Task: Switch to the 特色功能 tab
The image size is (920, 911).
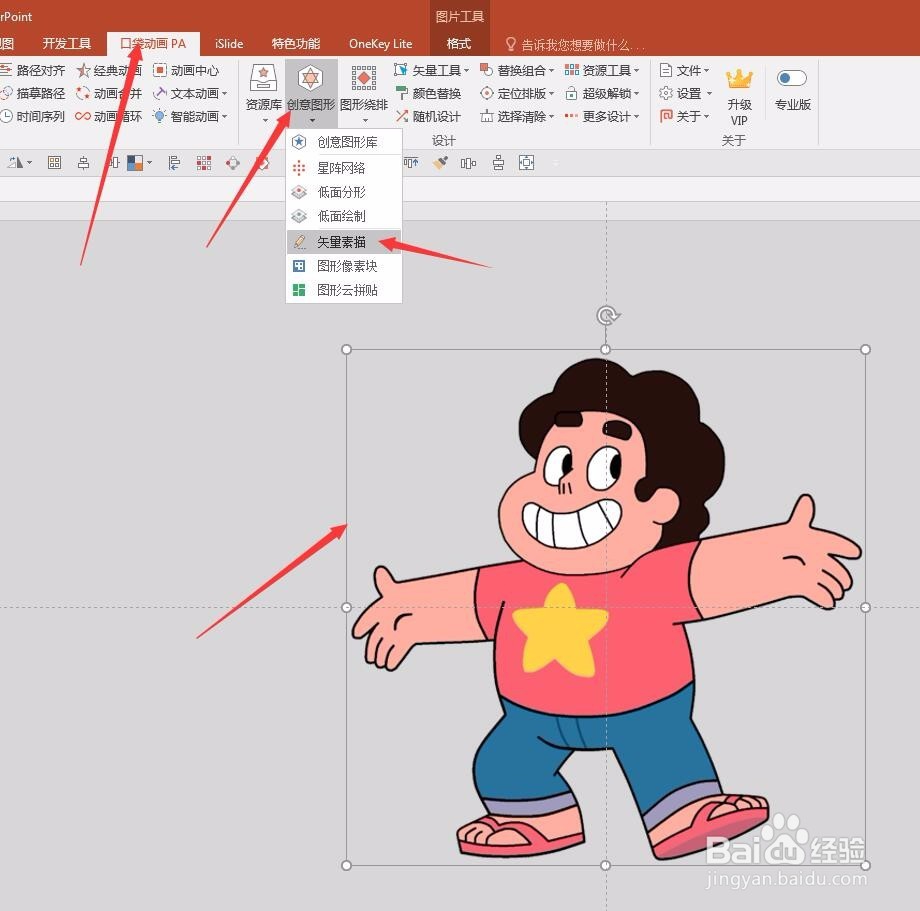Action: [296, 43]
